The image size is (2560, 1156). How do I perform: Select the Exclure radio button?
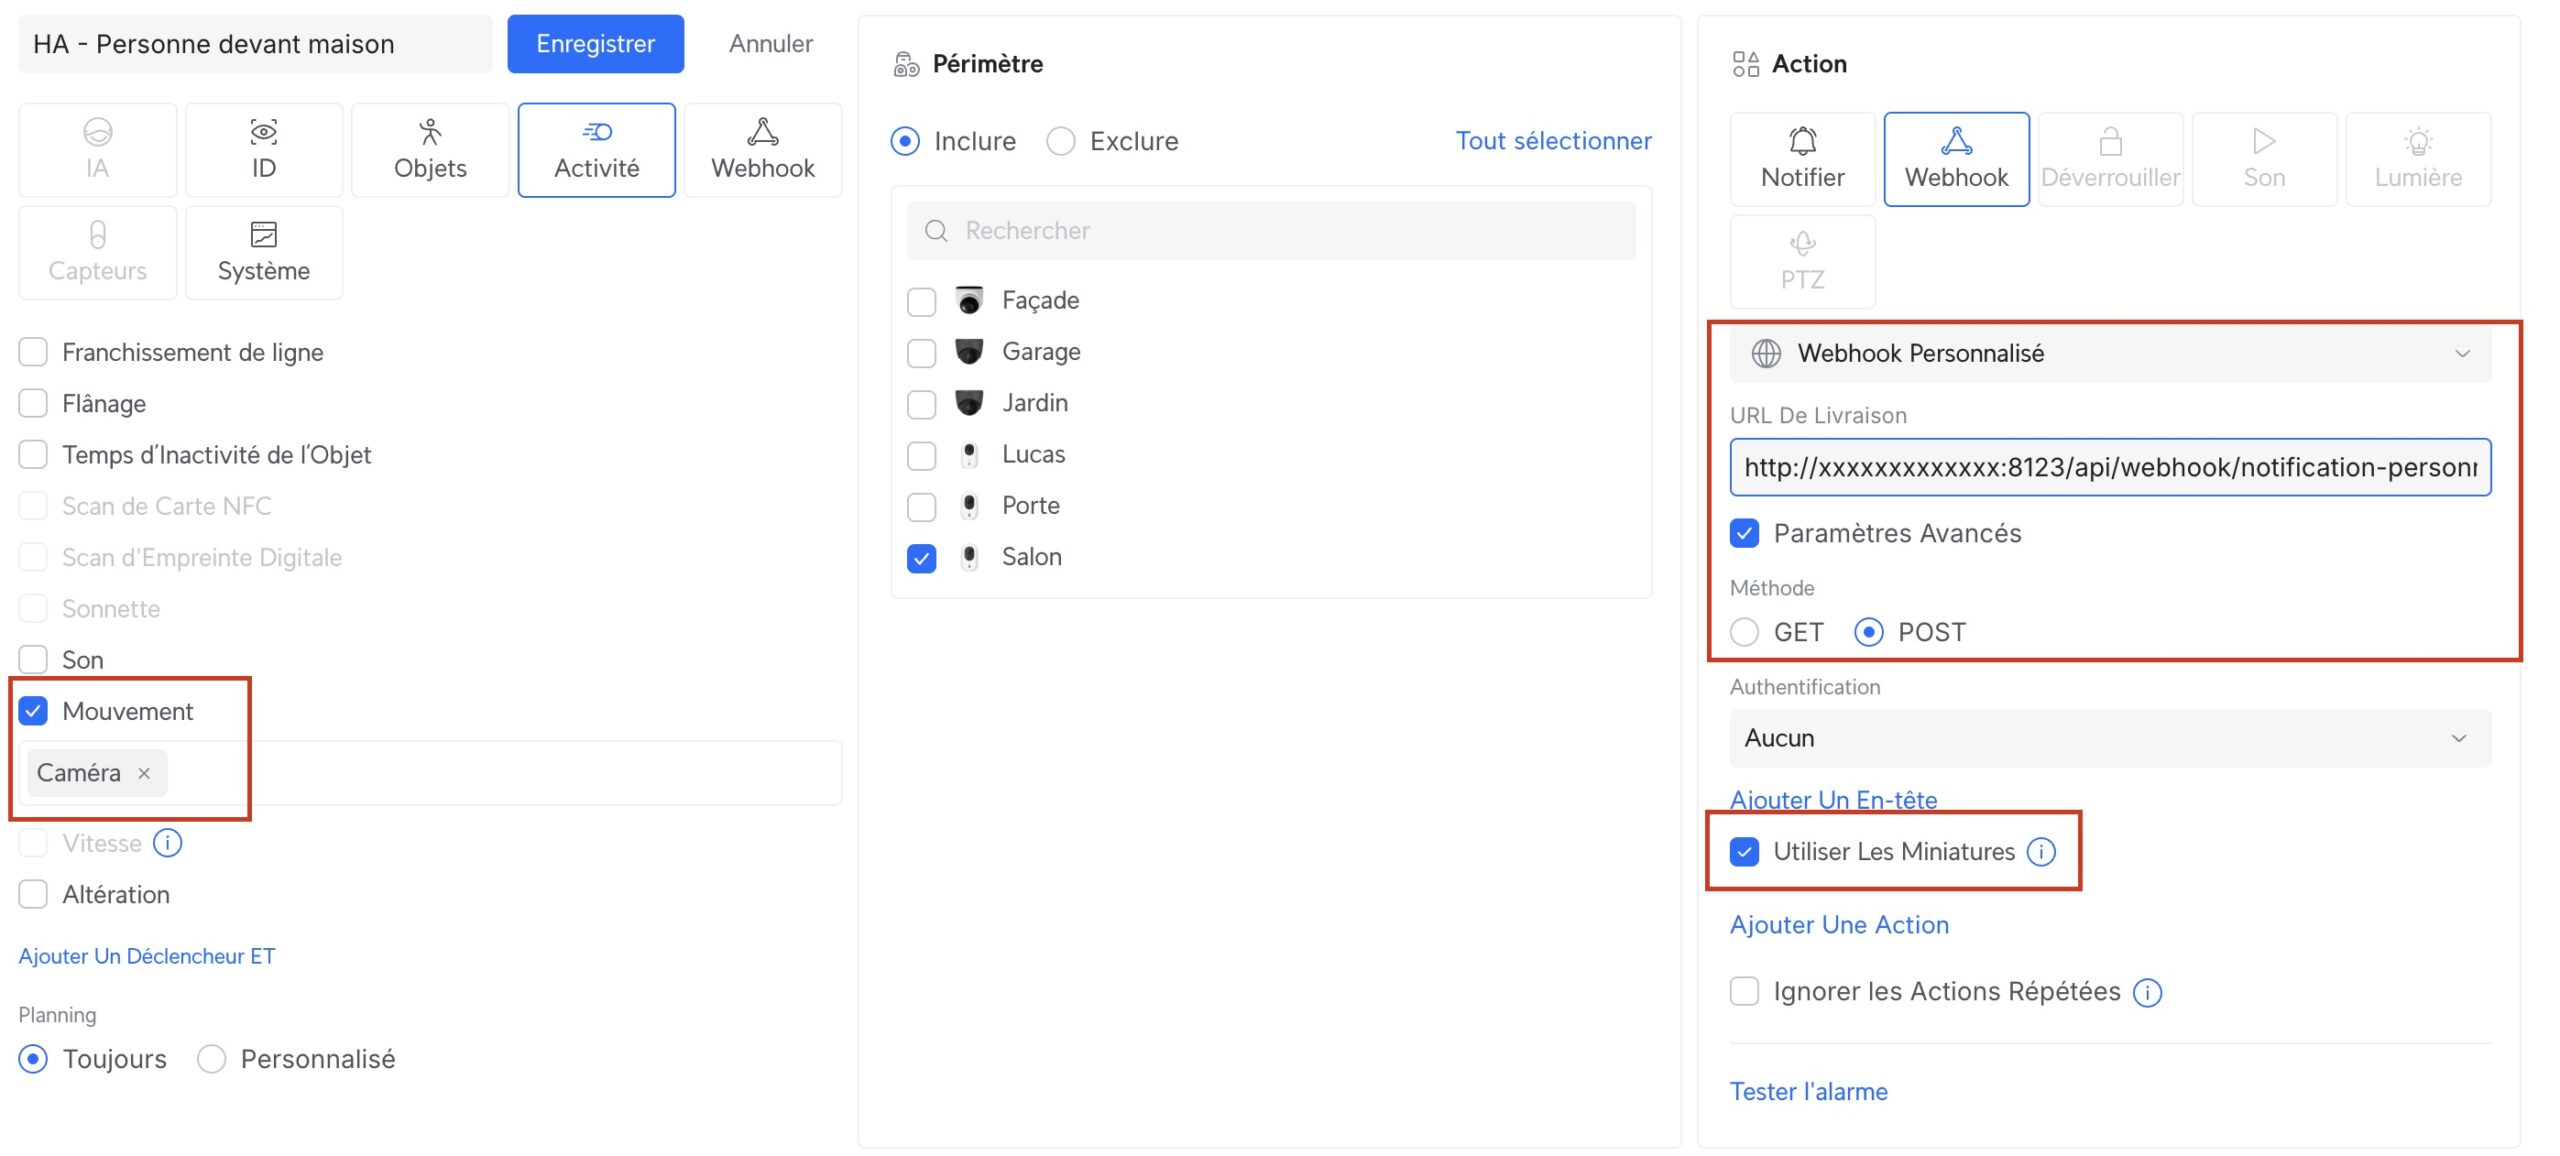(1061, 141)
